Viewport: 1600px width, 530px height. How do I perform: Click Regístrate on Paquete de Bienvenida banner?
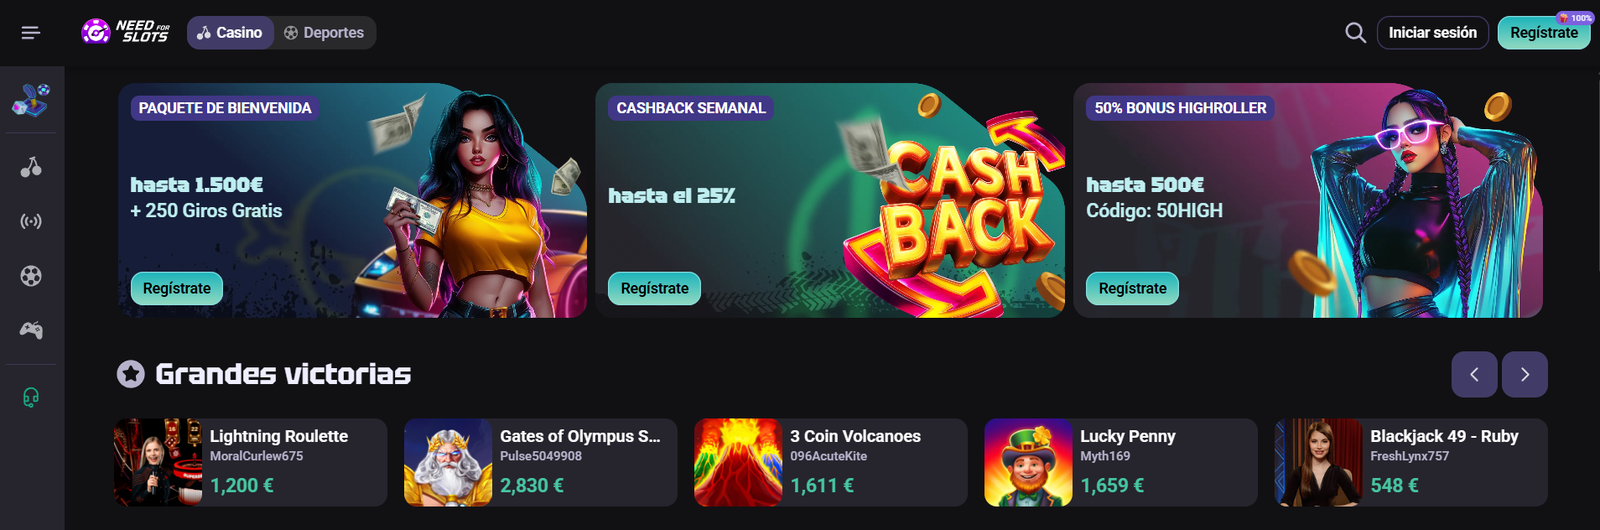pyautogui.click(x=177, y=288)
